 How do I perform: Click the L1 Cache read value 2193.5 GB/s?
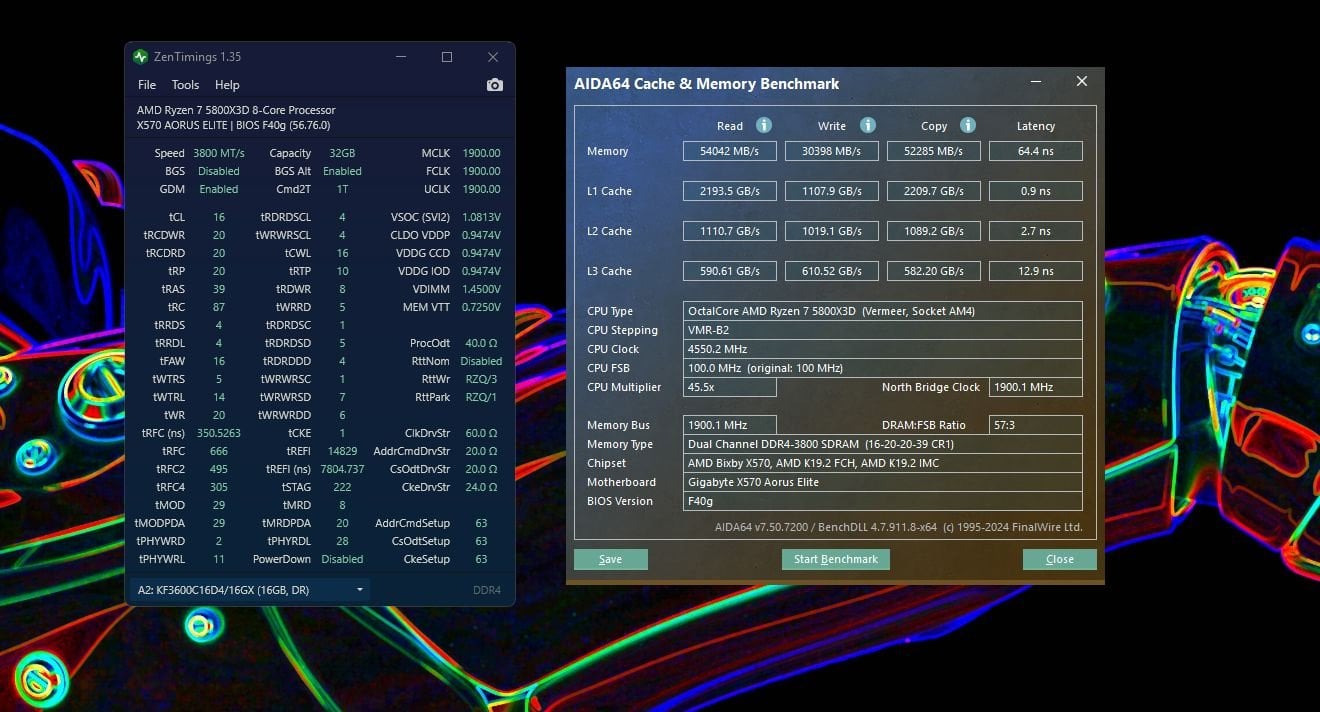tap(730, 191)
